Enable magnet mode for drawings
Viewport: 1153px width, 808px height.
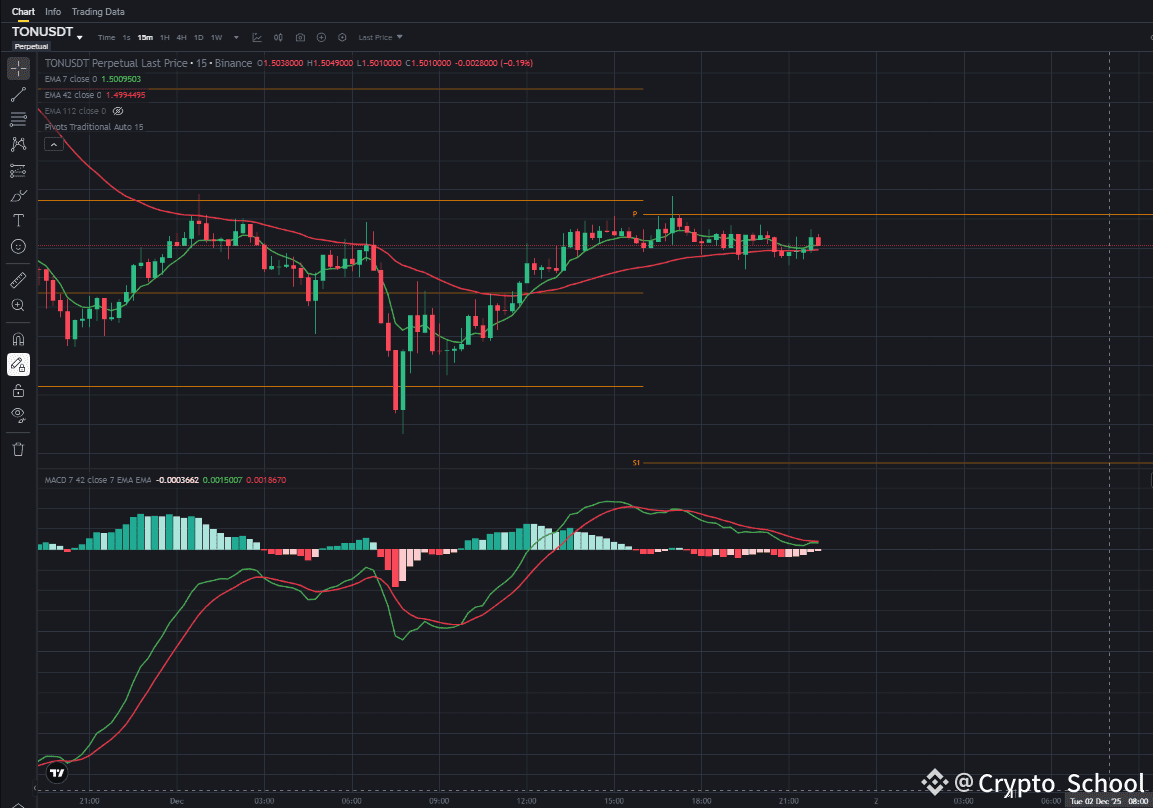pos(17,338)
